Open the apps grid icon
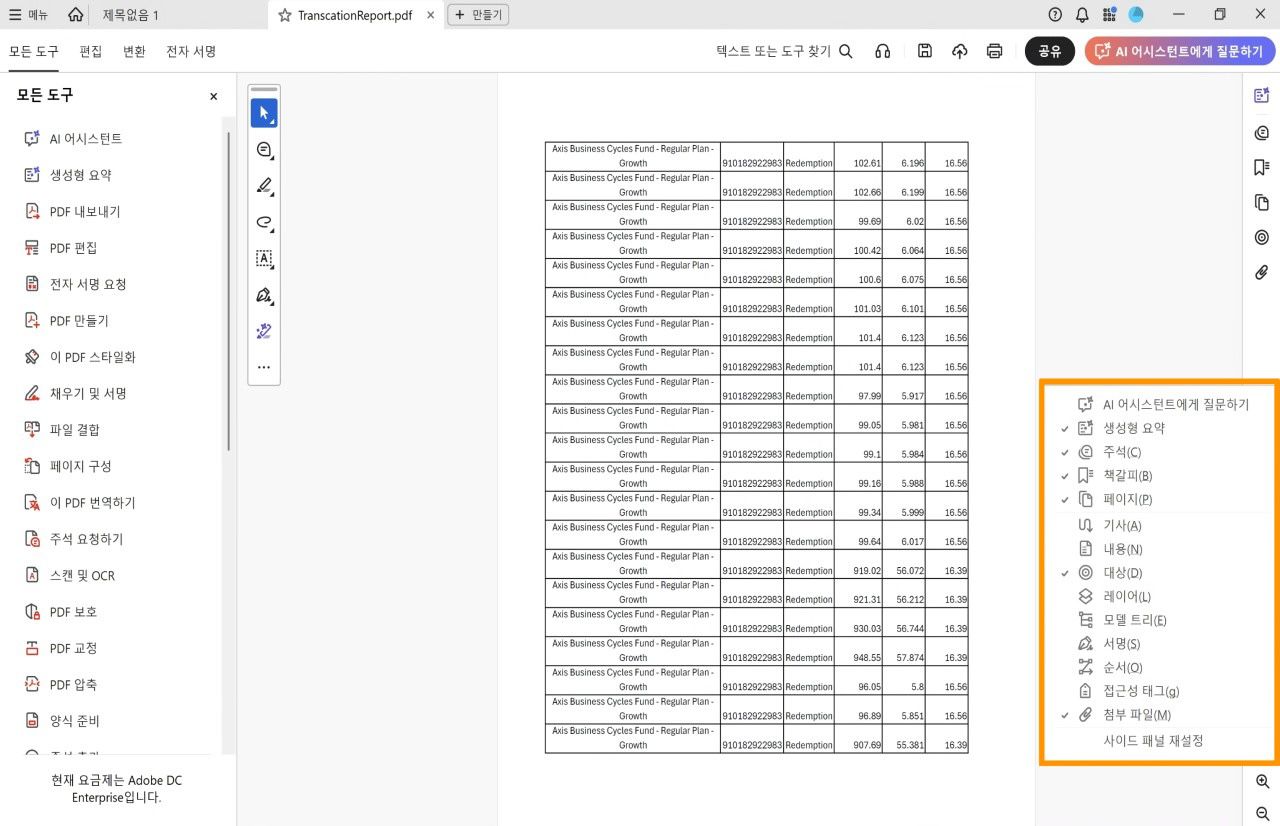 coord(1109,15)
